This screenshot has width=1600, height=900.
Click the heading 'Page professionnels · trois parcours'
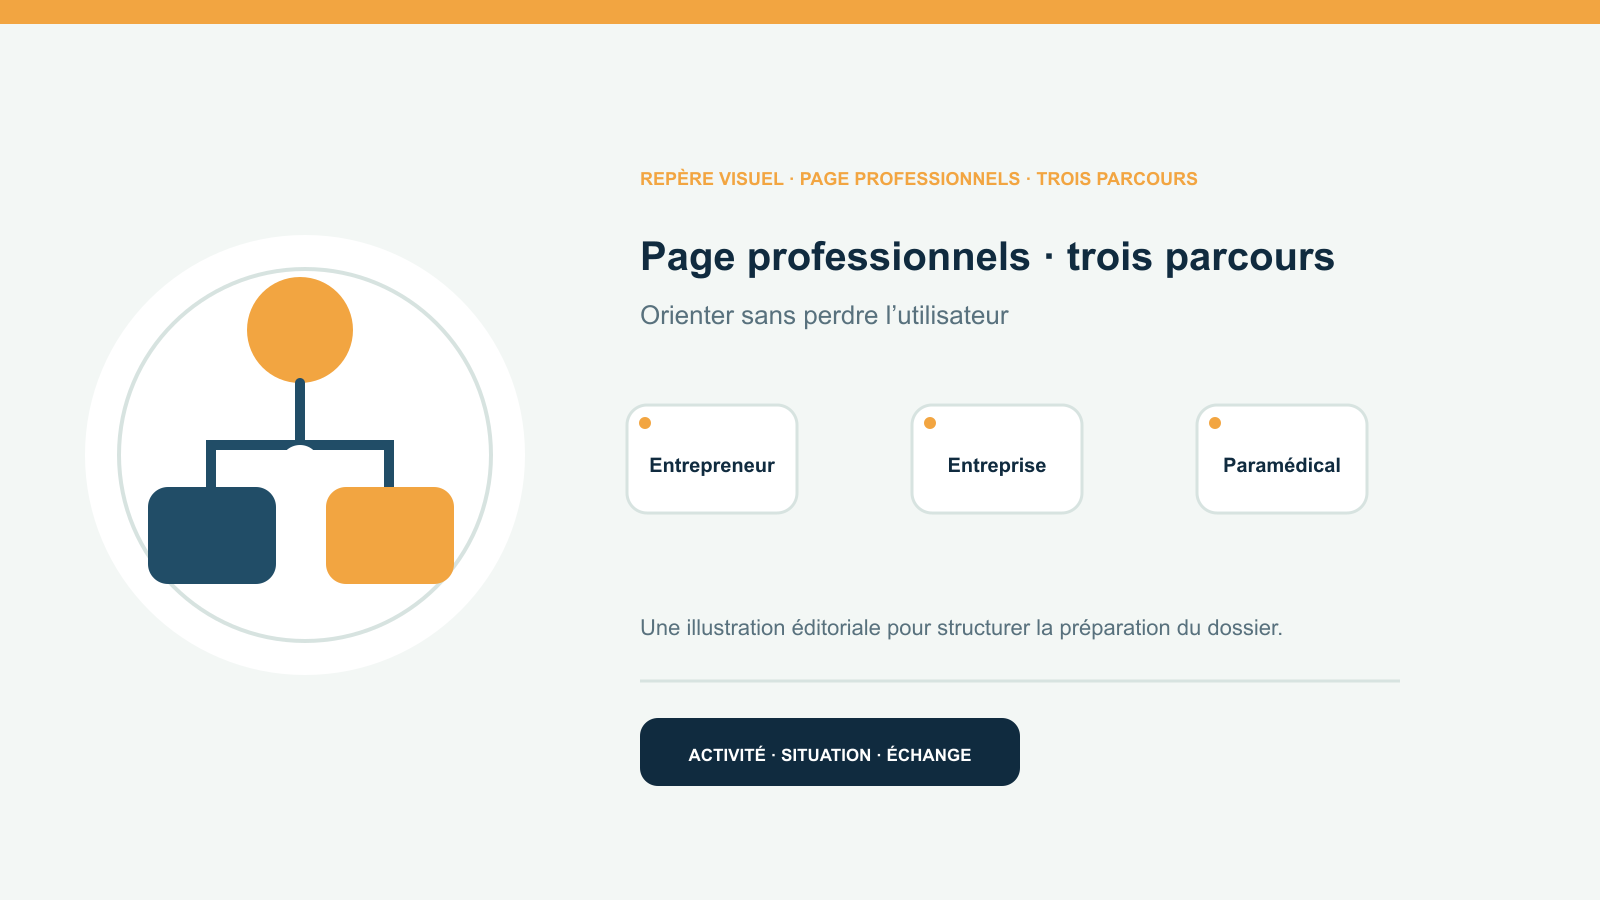(987, 257)
